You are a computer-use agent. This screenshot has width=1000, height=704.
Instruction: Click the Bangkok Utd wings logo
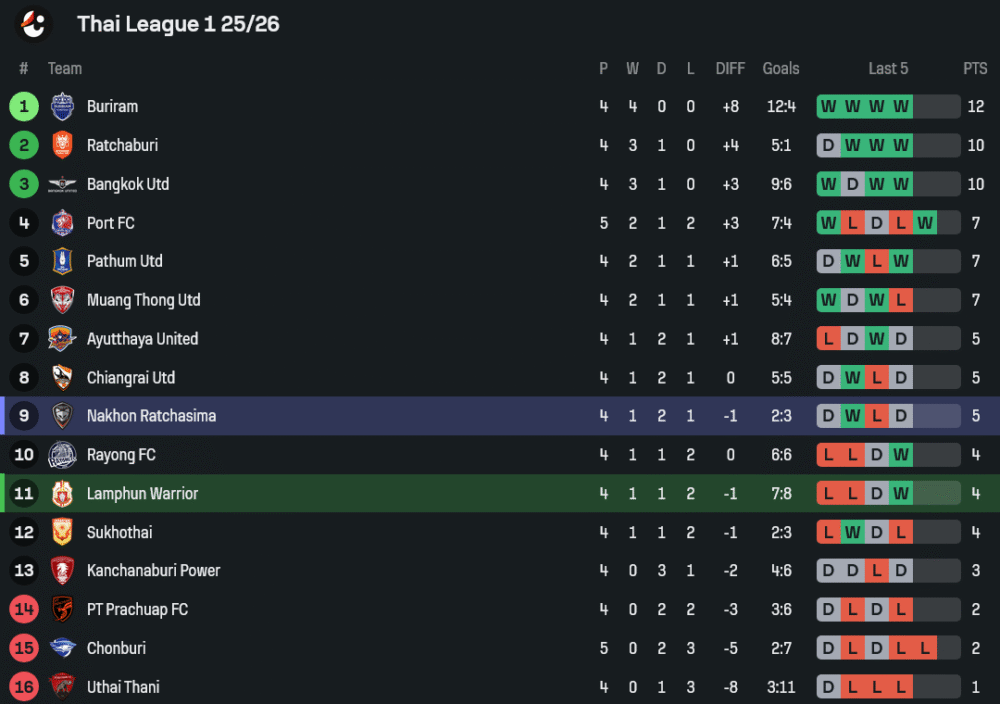point(62,184)
